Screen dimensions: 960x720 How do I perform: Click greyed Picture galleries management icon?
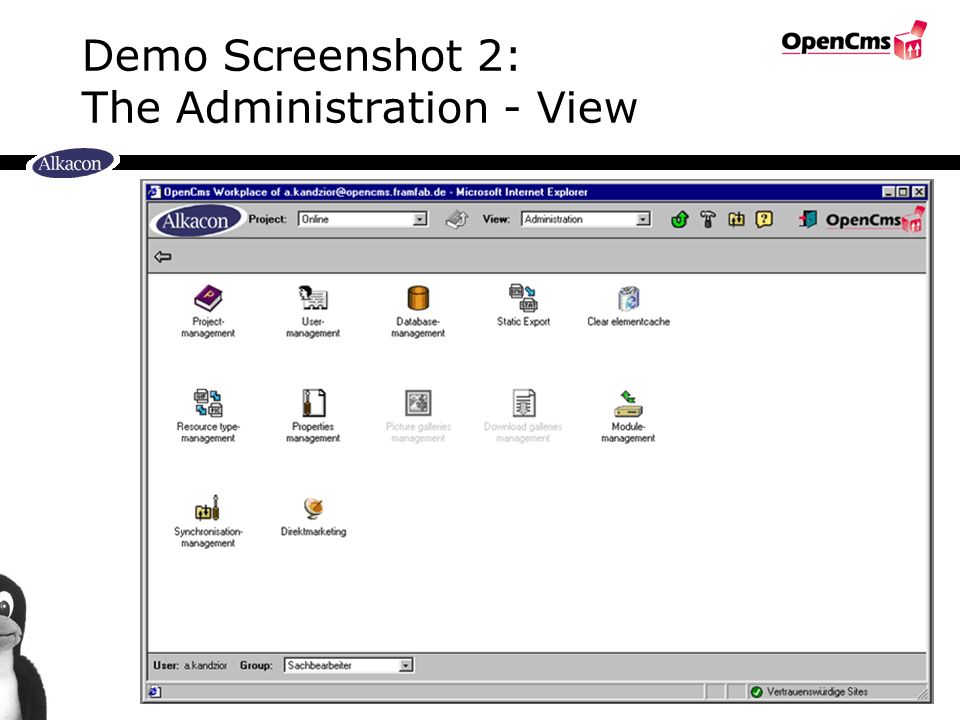click(418, 403)
